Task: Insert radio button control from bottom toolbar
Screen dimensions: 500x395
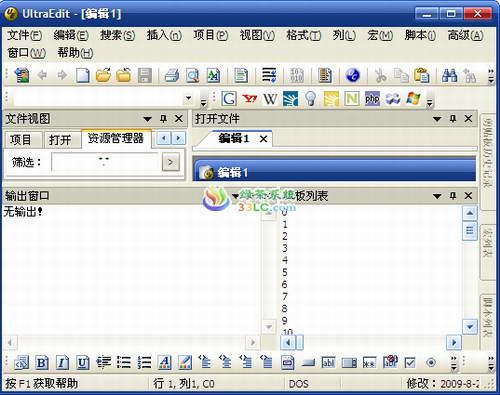Action: click(431, 362)
